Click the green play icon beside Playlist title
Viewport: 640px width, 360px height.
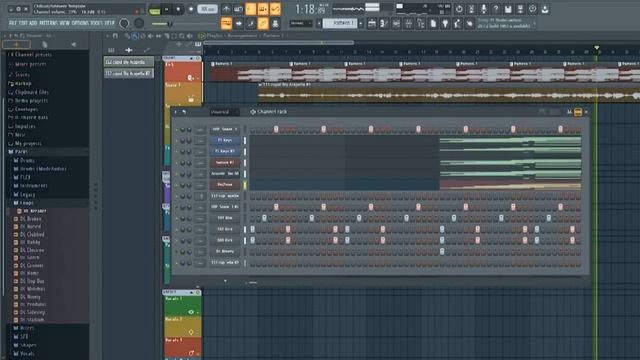tap(202, 36)
